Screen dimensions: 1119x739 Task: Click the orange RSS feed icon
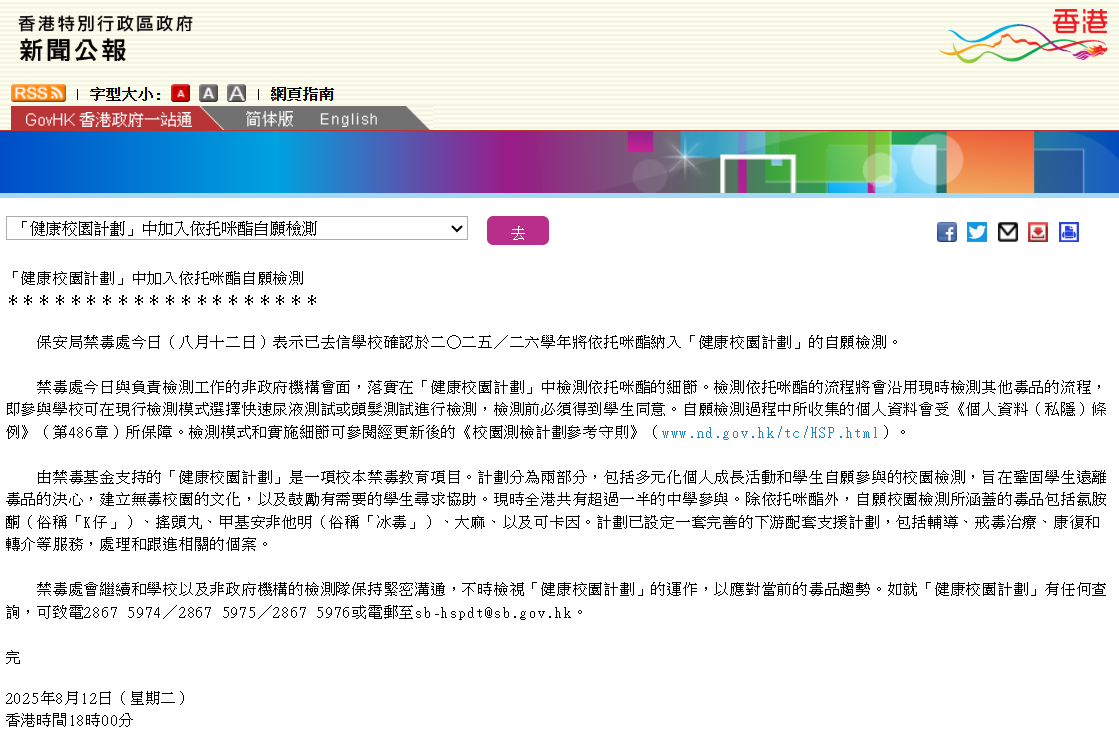click(x=38, y=93)
